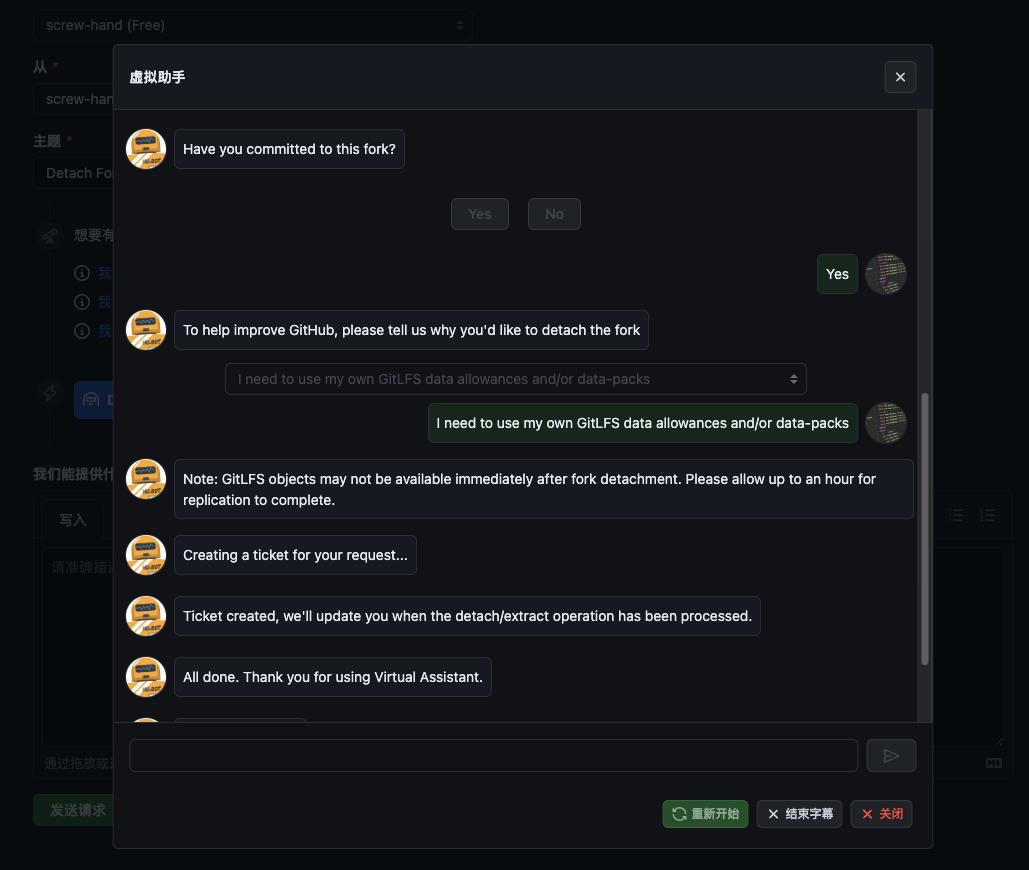Click the 结束字幕 button
Screen dimensions: 1029x870
coord(799,814)
